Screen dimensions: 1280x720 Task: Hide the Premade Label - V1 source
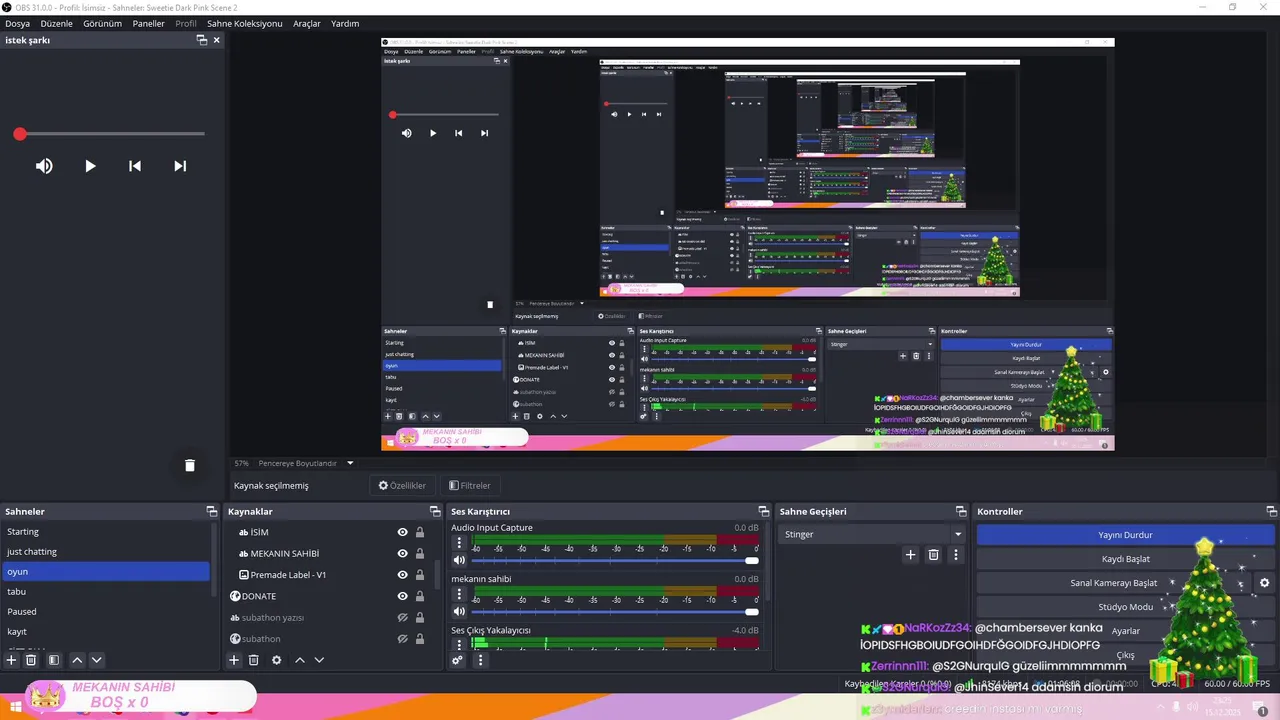[x=402, y=575]
